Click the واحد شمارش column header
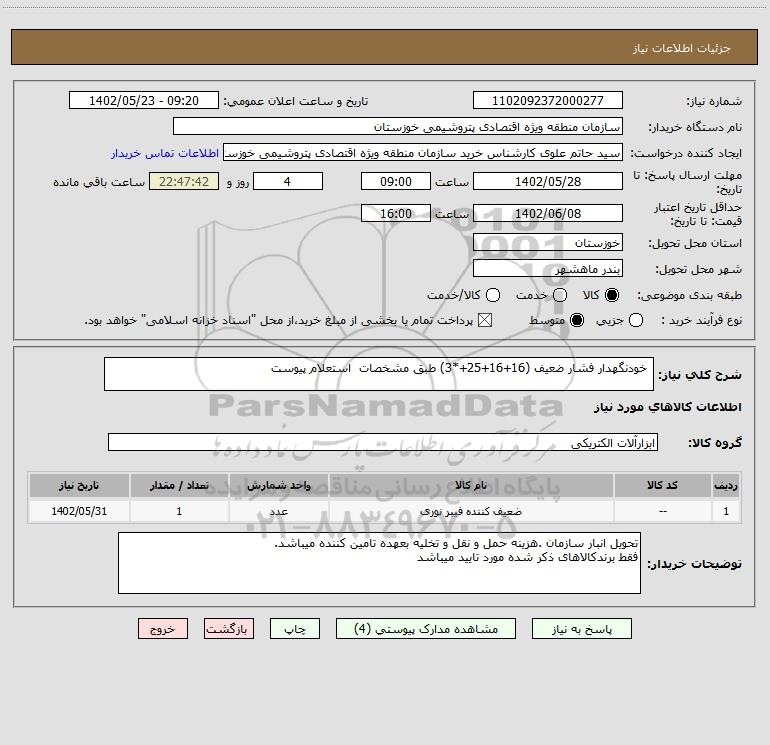This screenshot has width=770, height=745. coord(278,485)
